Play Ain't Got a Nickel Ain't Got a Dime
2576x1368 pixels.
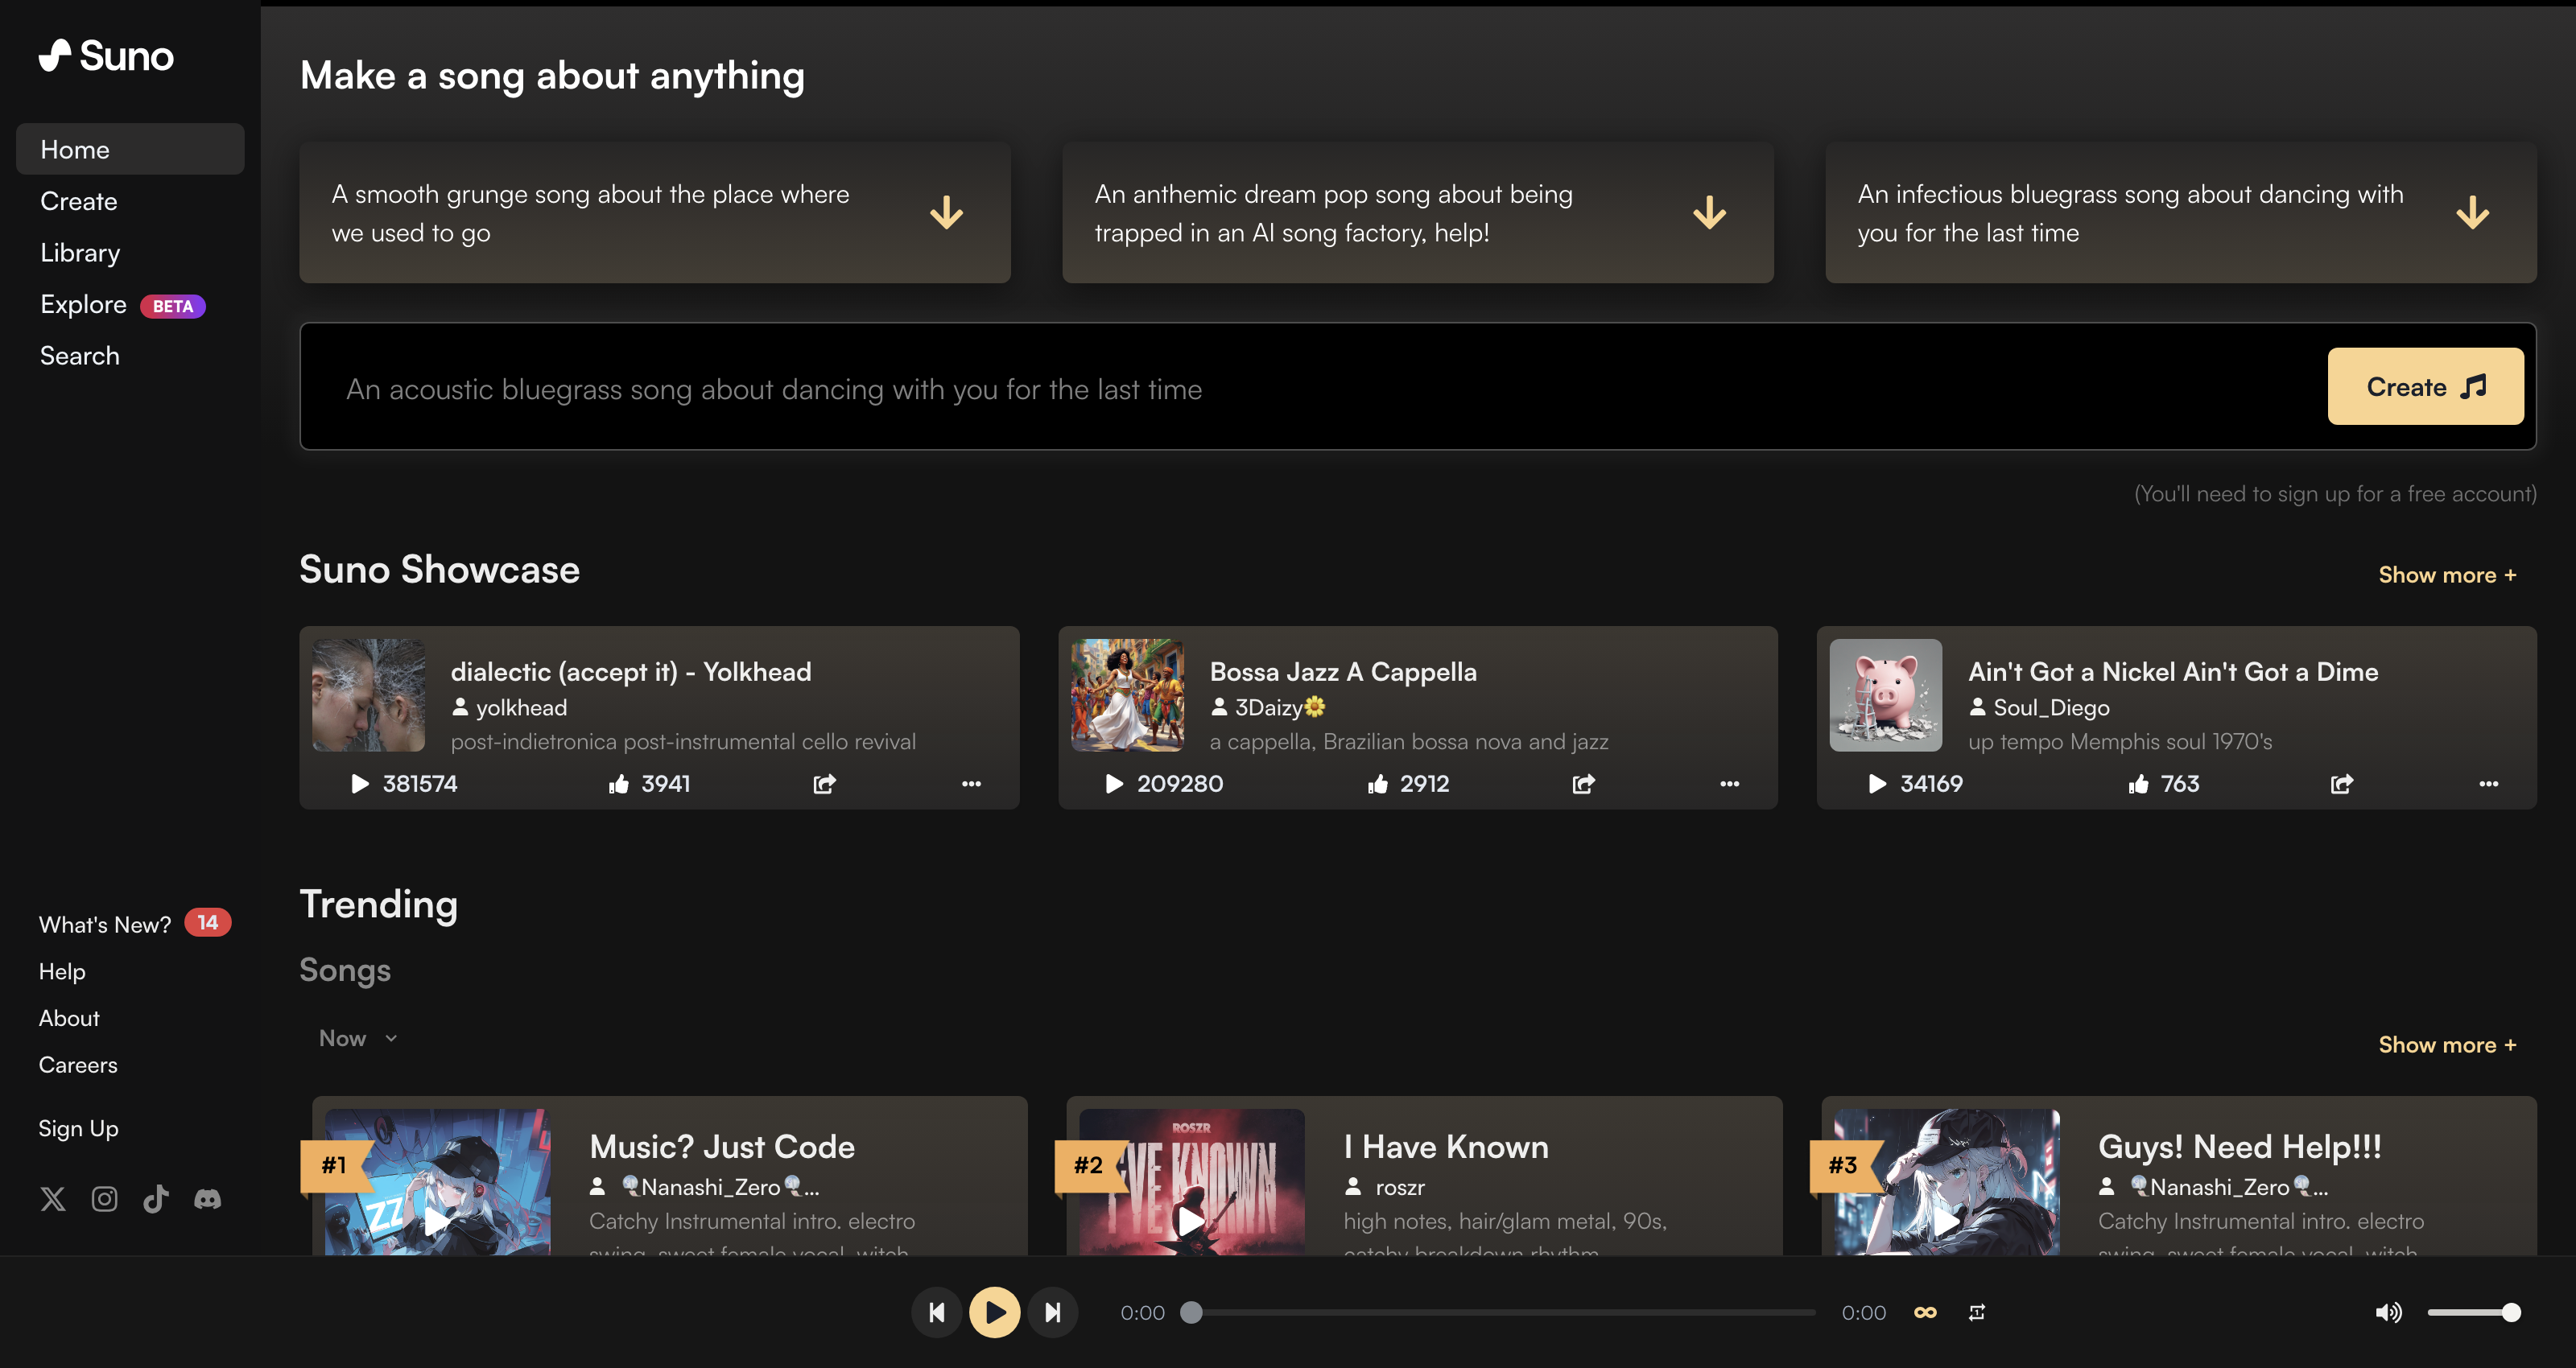(1877, 784)
